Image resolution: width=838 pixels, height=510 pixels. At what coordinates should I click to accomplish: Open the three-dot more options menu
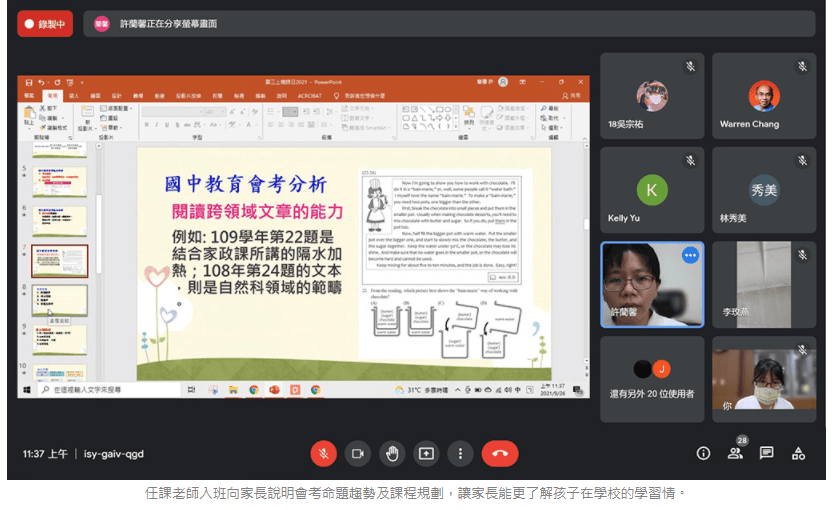pyautogui.click(x=460, y=453)
